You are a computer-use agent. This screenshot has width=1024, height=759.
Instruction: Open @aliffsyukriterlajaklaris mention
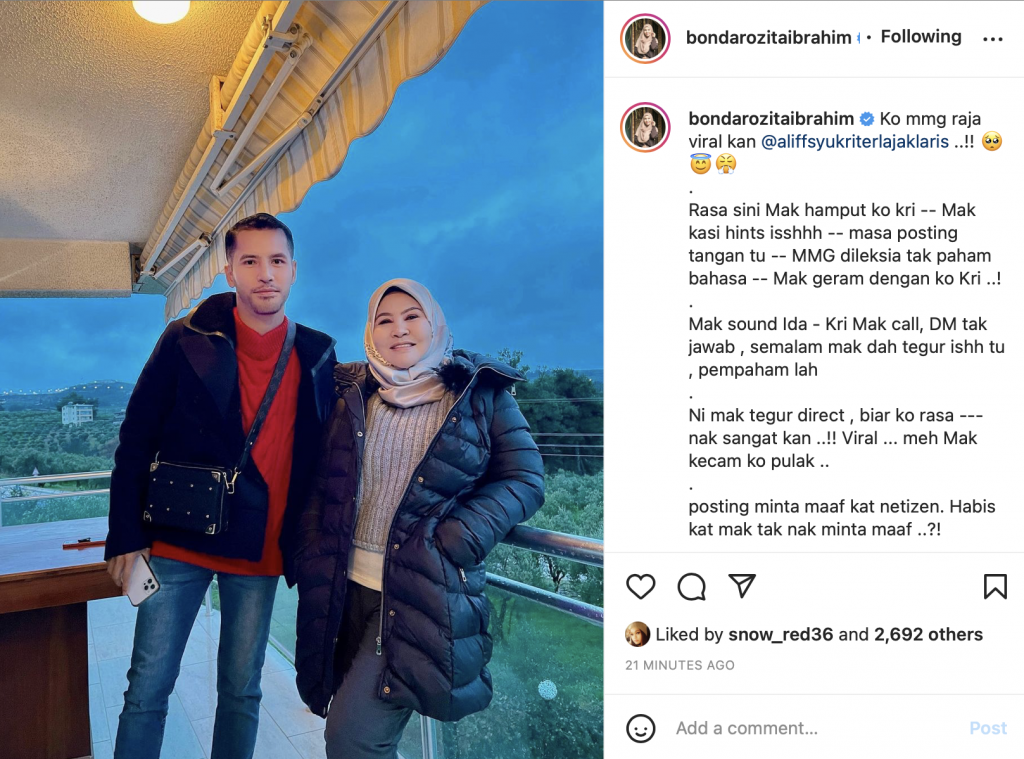855,142
